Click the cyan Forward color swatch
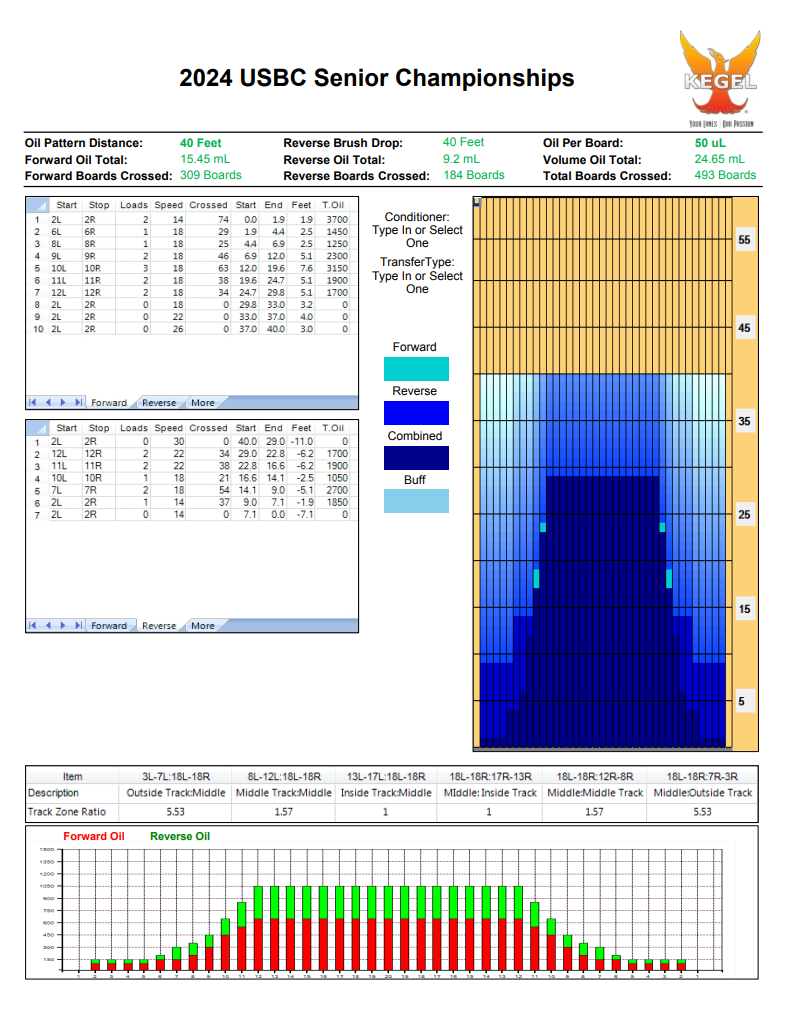The height and width of the screenshot is (1017, 793). (417, 369)
